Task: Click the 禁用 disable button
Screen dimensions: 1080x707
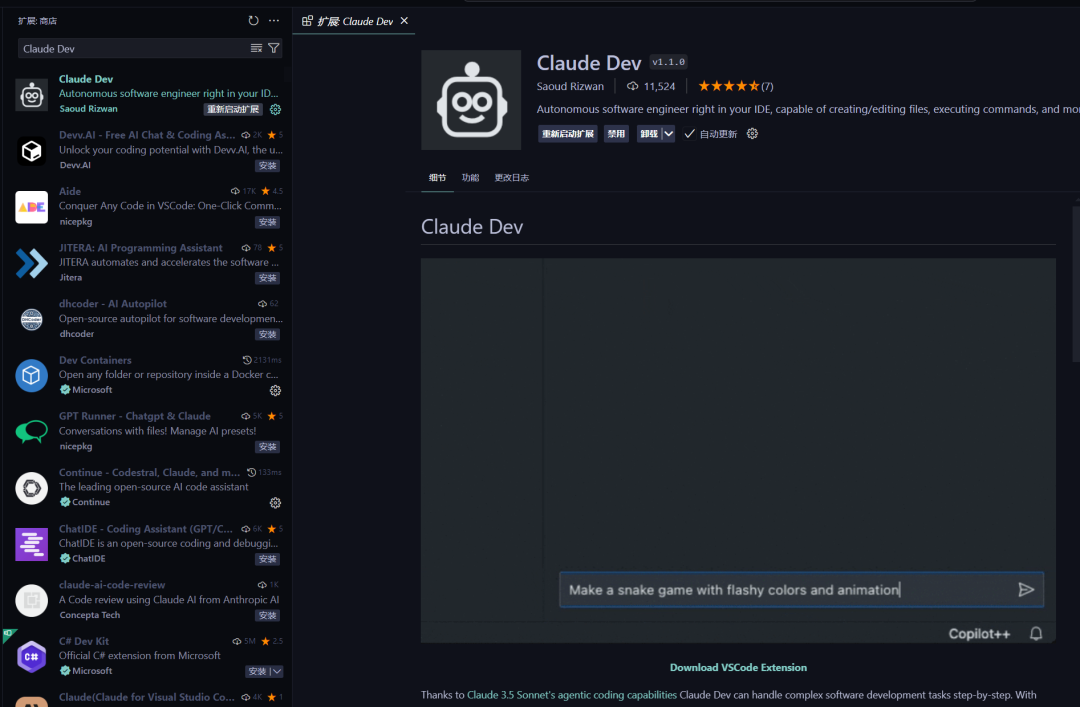Action: (616, 134)
